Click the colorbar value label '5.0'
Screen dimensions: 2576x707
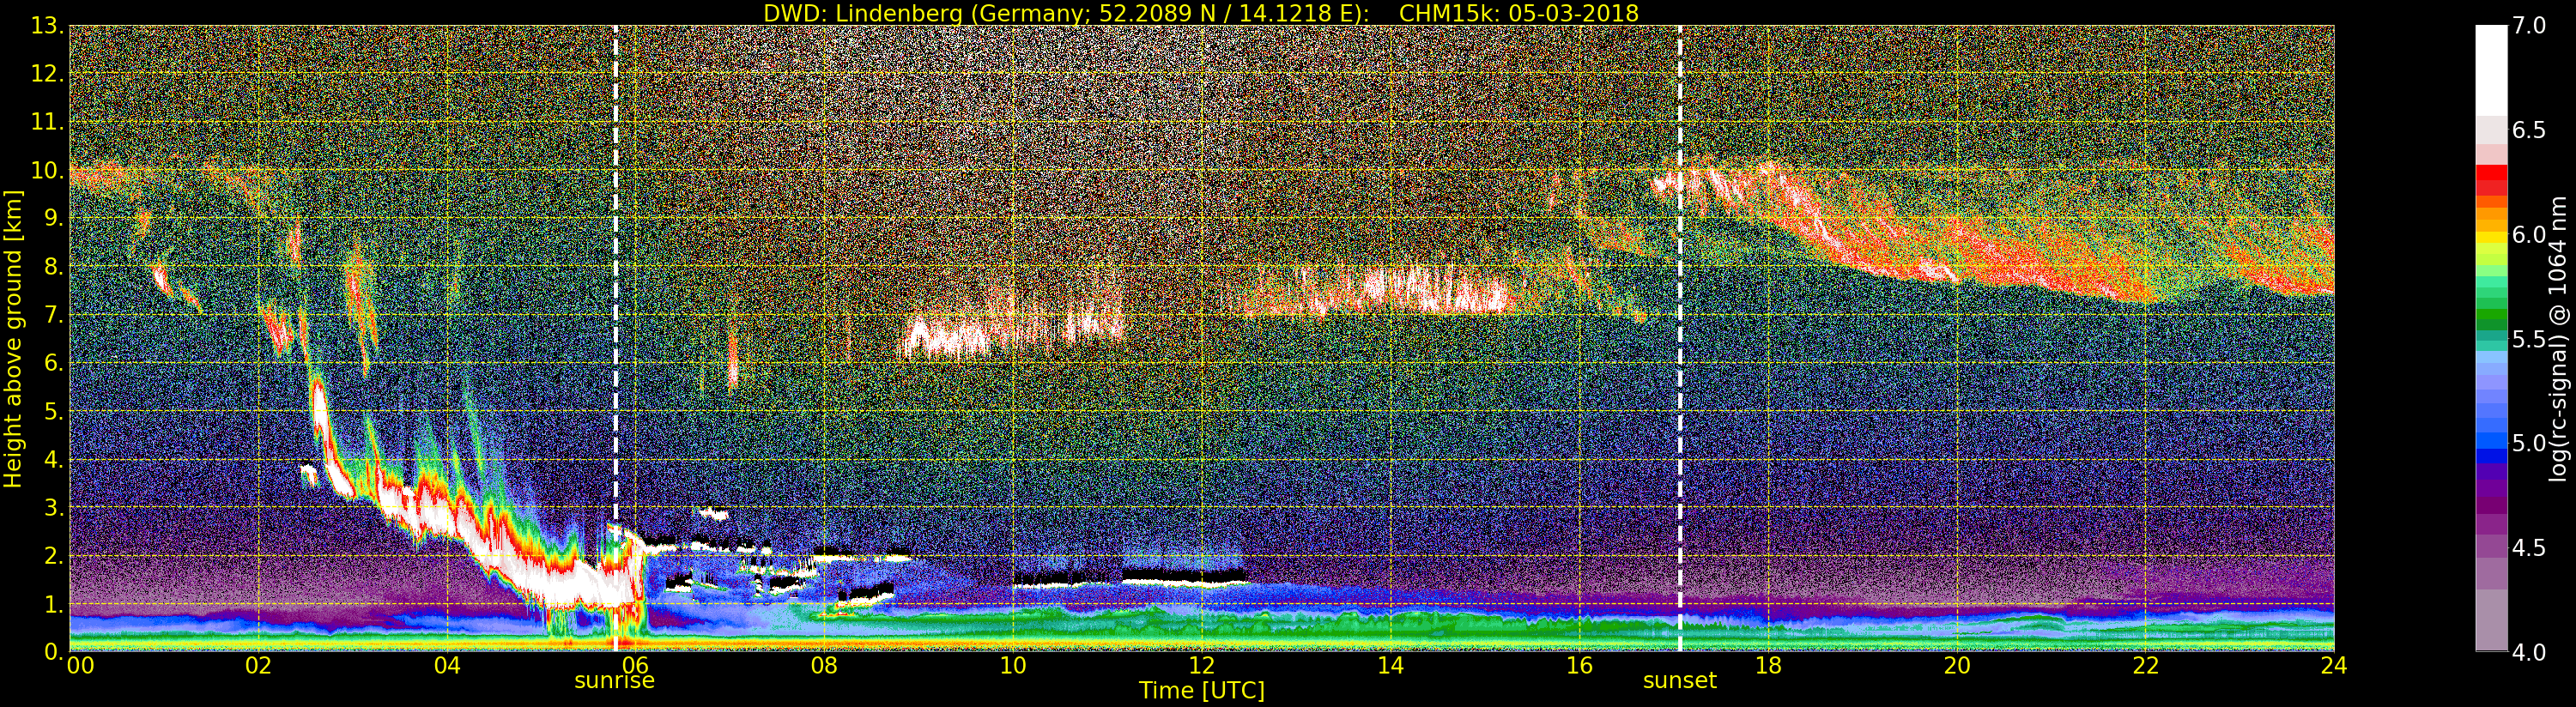click(2528, 443)
